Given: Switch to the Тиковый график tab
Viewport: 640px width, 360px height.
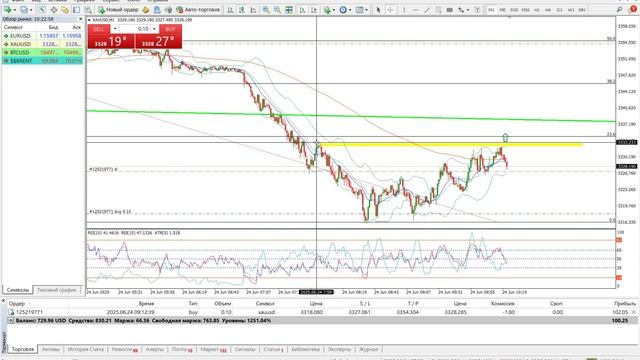Looking at the screenshot, I should [57, 290].
